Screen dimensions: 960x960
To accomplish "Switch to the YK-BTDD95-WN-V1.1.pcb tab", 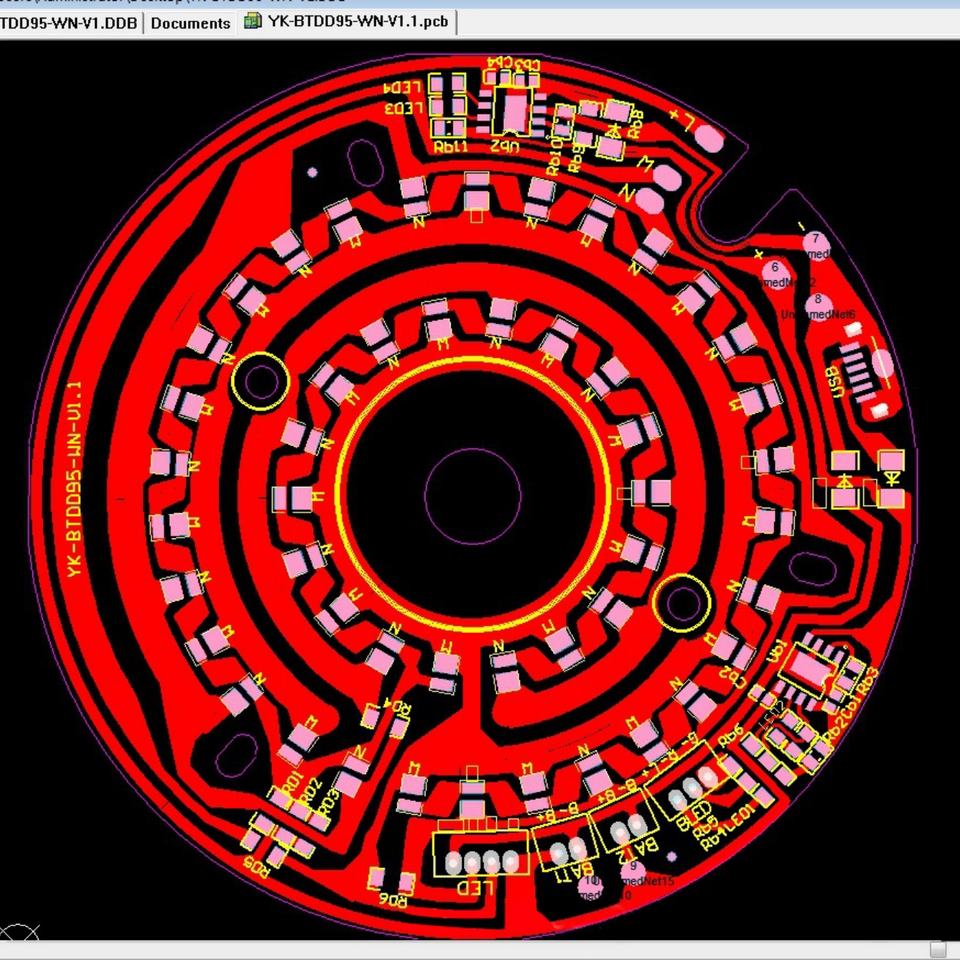I will tap(357, 21).
